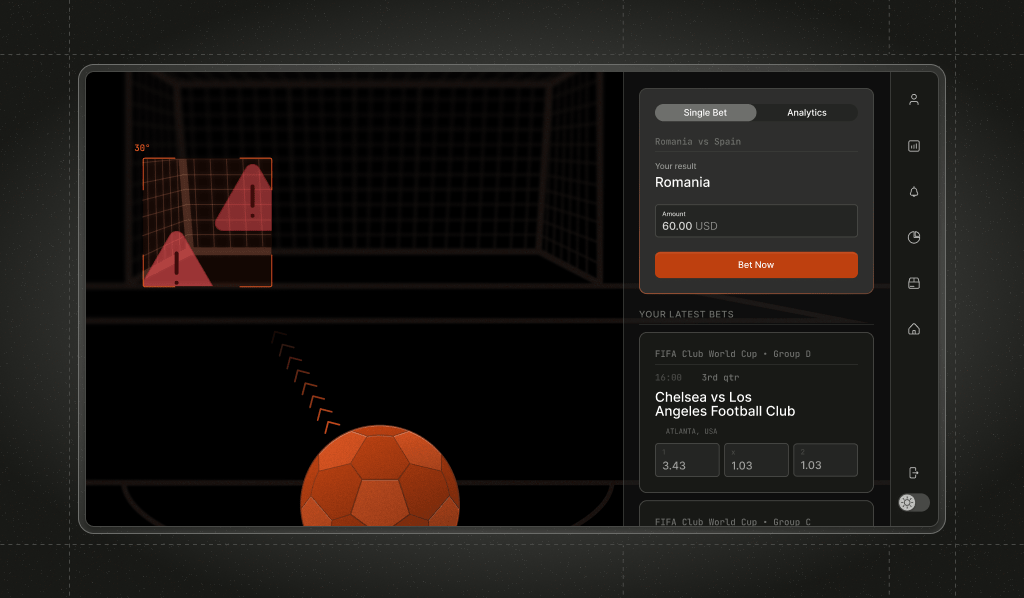The height and width of the screenshot is (598, 1024).
Task: Switch to the Single Bet tab
Action: pyautogui.click(x=705, y=113)
